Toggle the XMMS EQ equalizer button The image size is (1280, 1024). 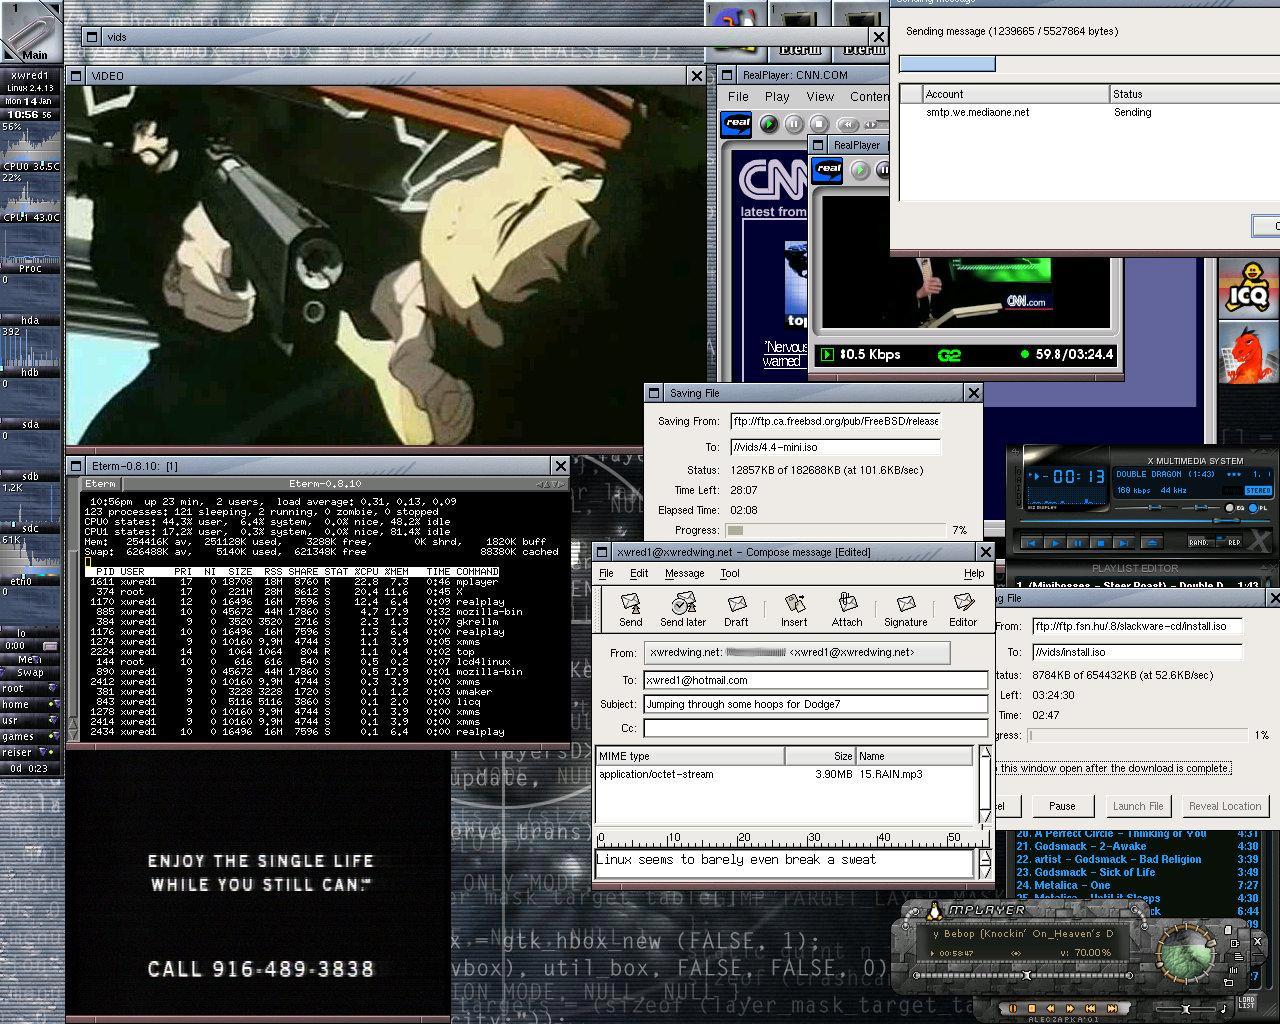coord(1233,508)
